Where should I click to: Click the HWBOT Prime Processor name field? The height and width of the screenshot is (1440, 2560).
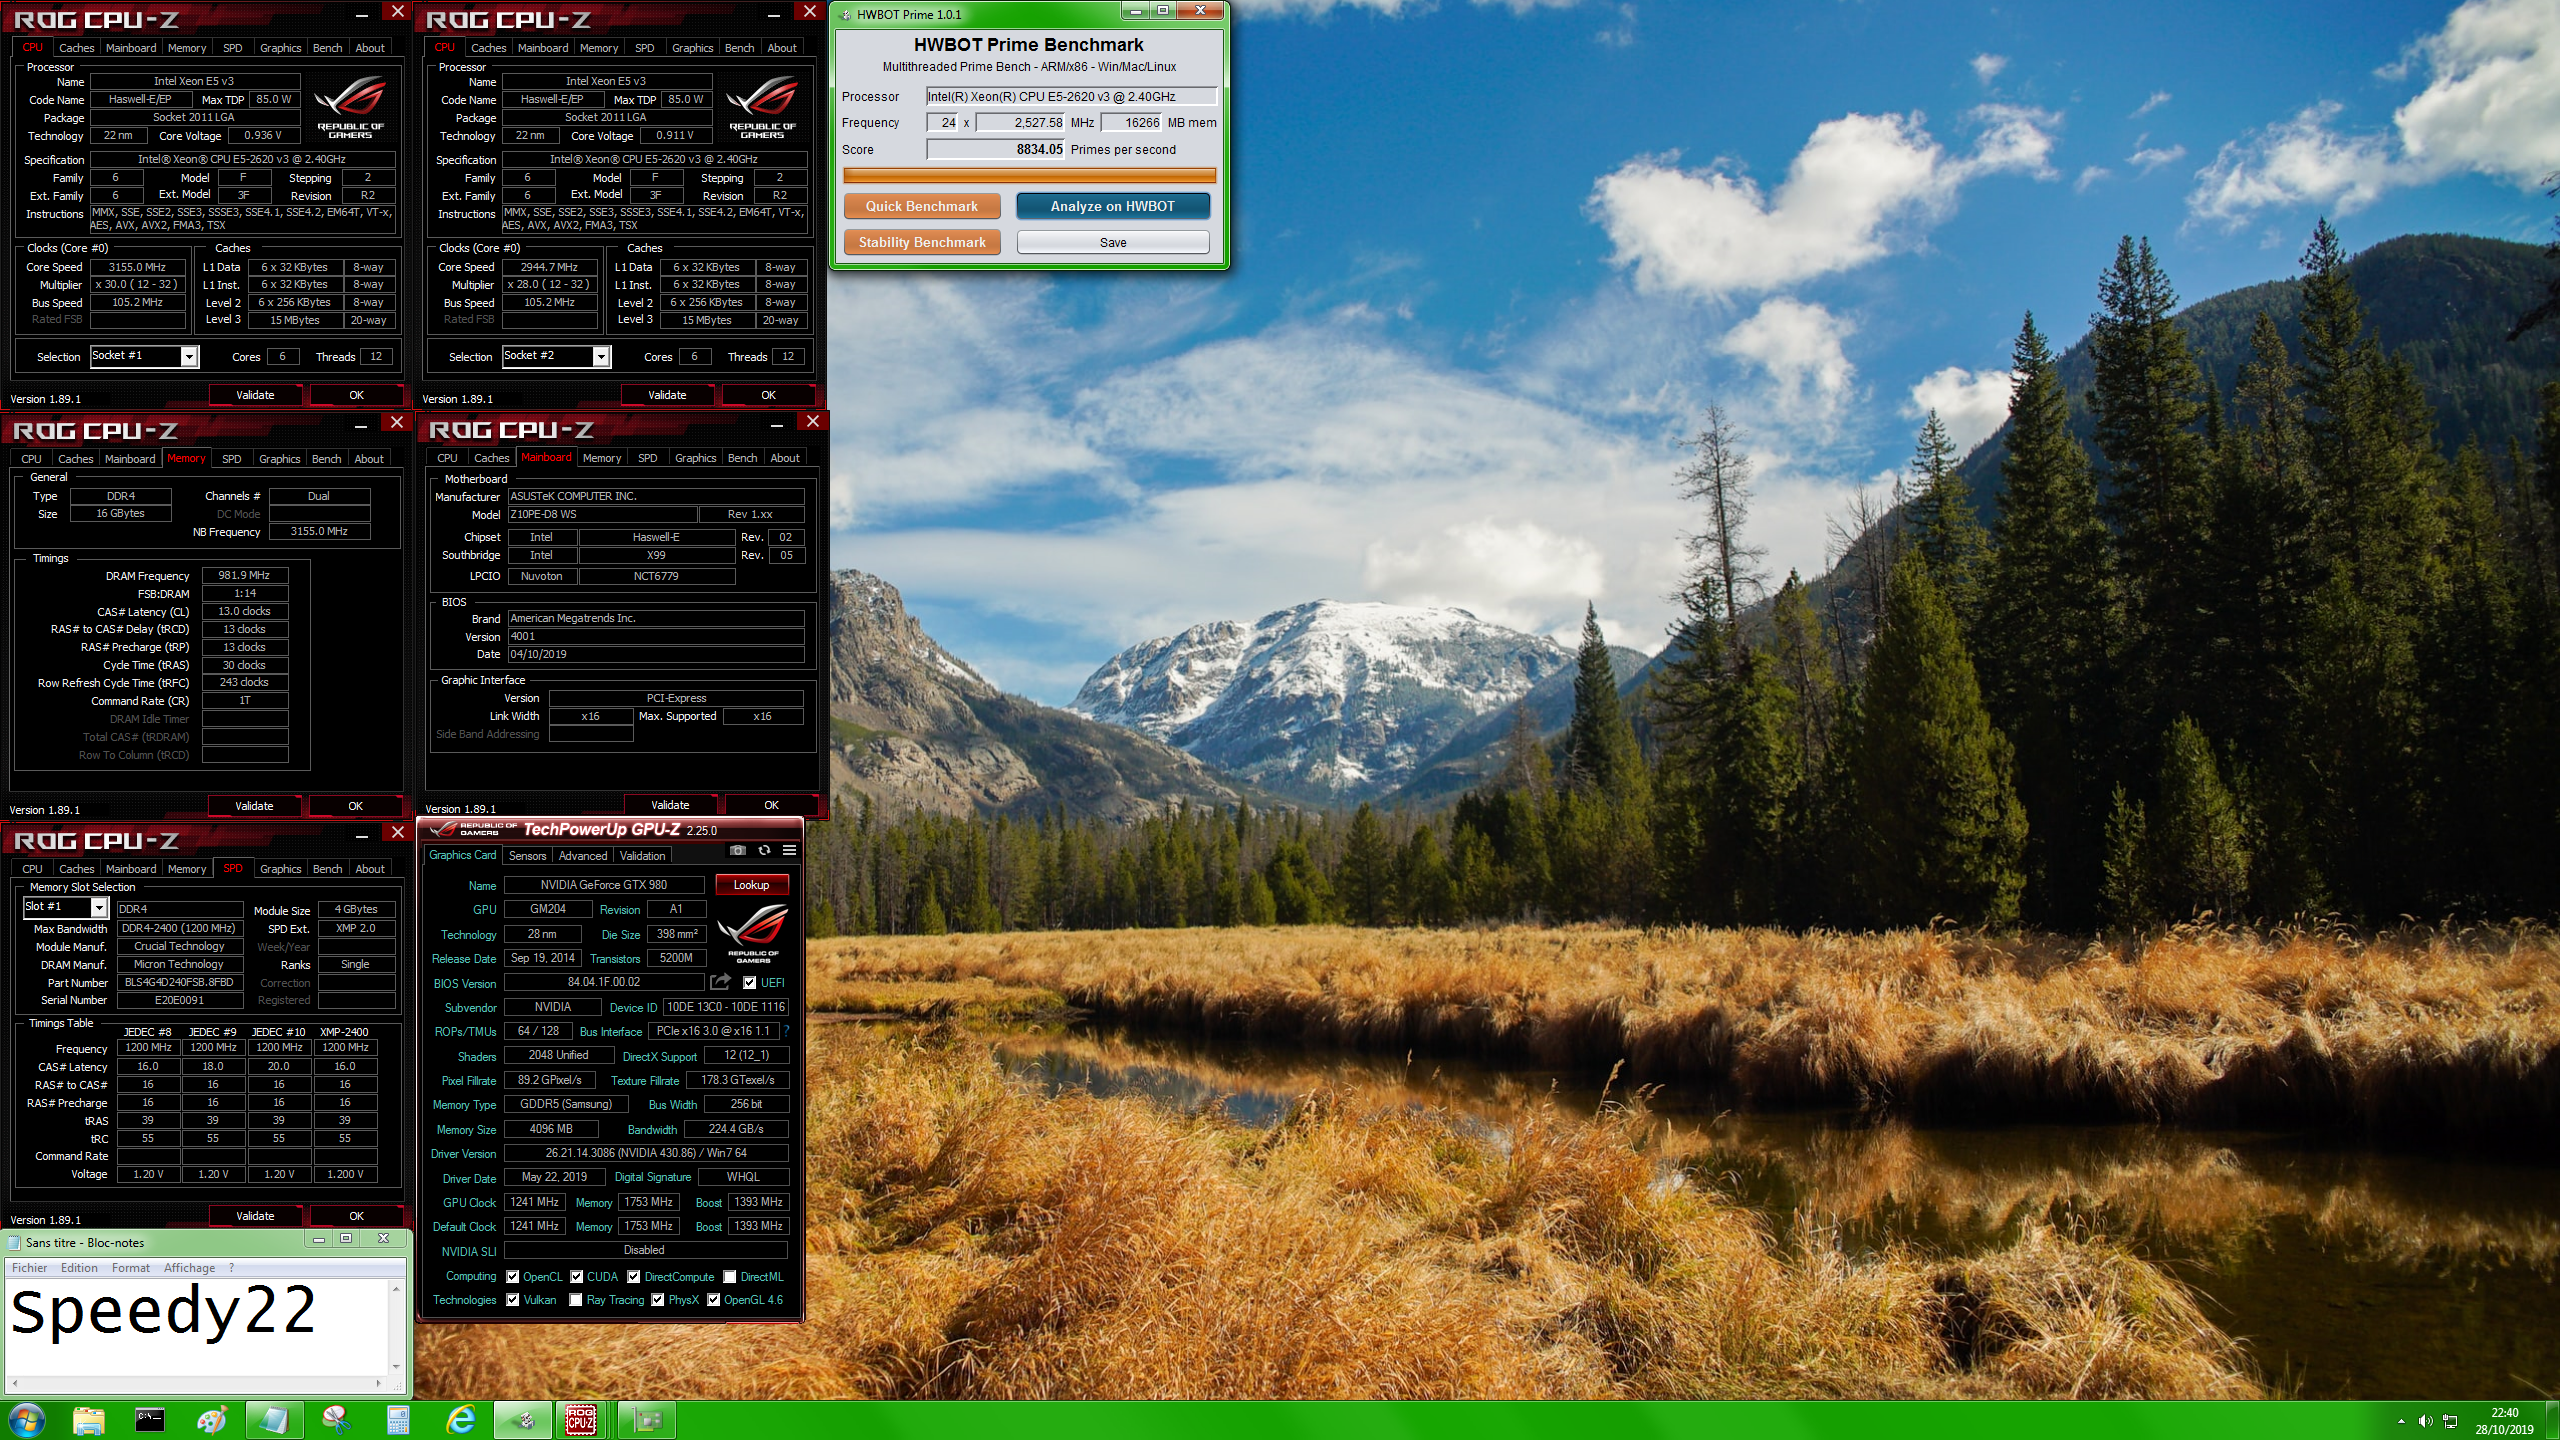click(1071, 96)
